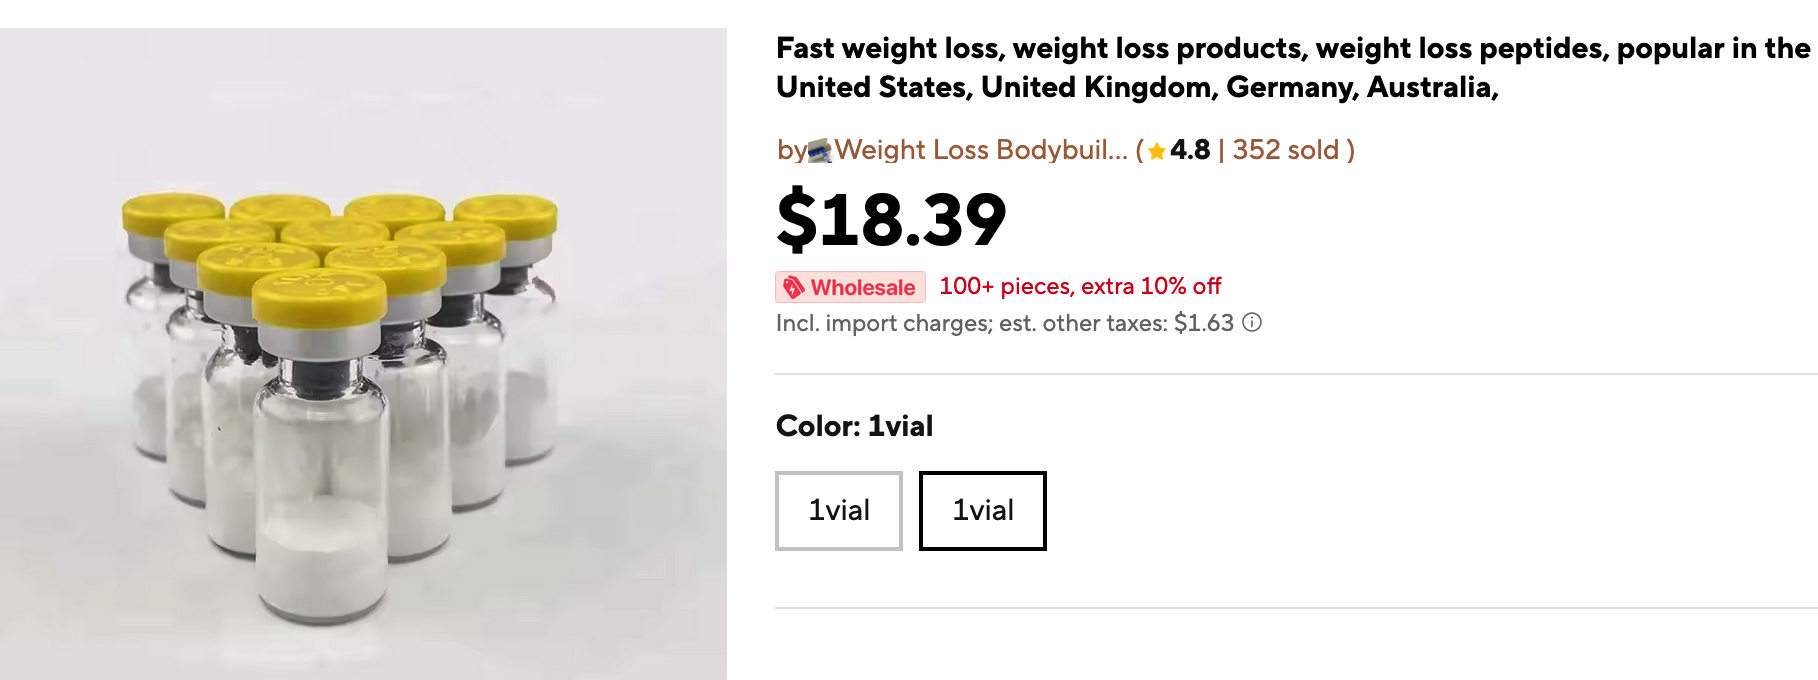The height and width of the screenshot is (680, 1818).
Task: Click the red tag icon in Wholesale badge
Action: coord(794,288)
